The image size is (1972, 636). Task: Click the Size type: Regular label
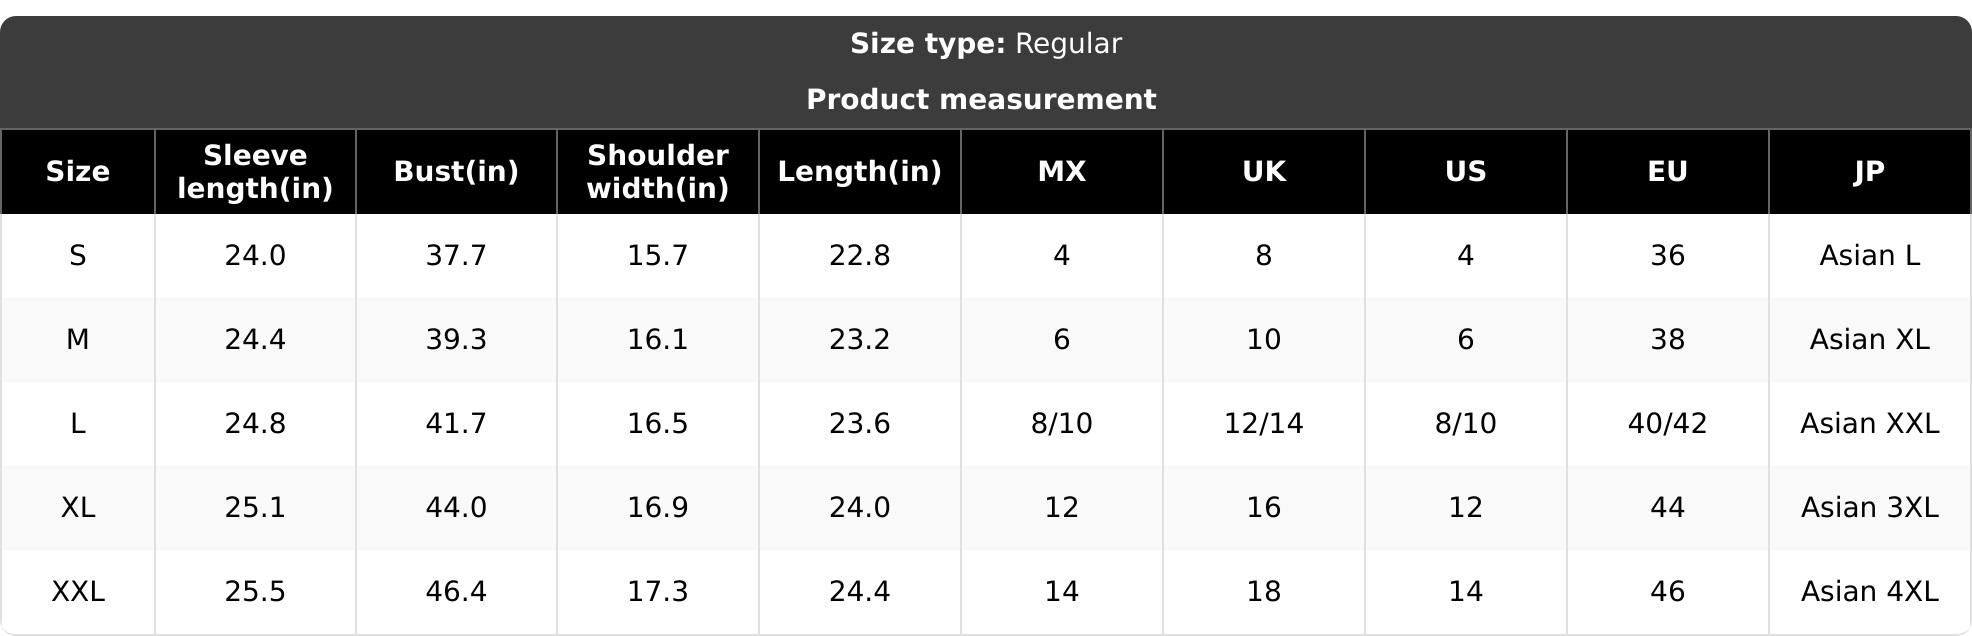pos(986,44)
